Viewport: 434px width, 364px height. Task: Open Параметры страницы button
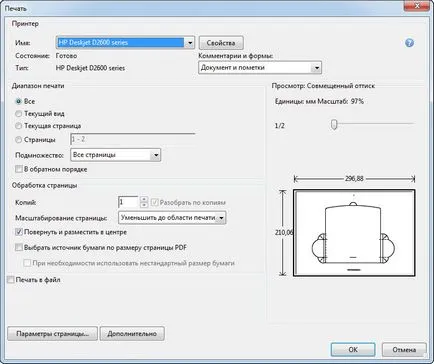coord(52,334)
